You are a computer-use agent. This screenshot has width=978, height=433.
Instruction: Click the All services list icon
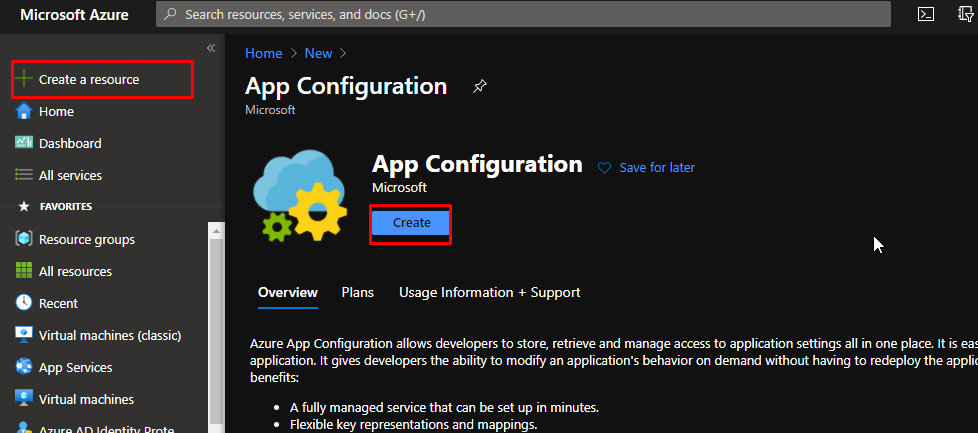tap(24, 175)
